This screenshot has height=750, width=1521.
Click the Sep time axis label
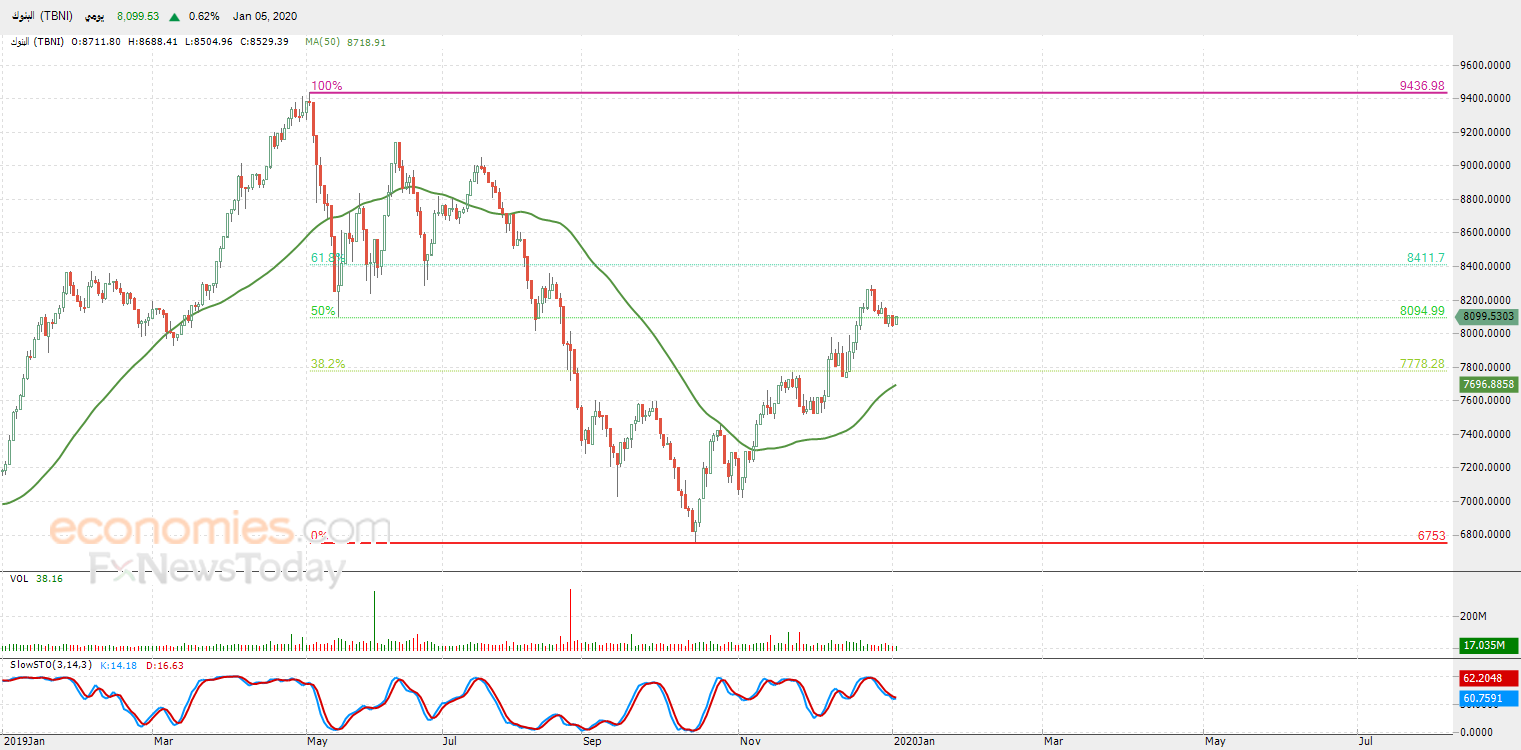(x=591, y=741)
